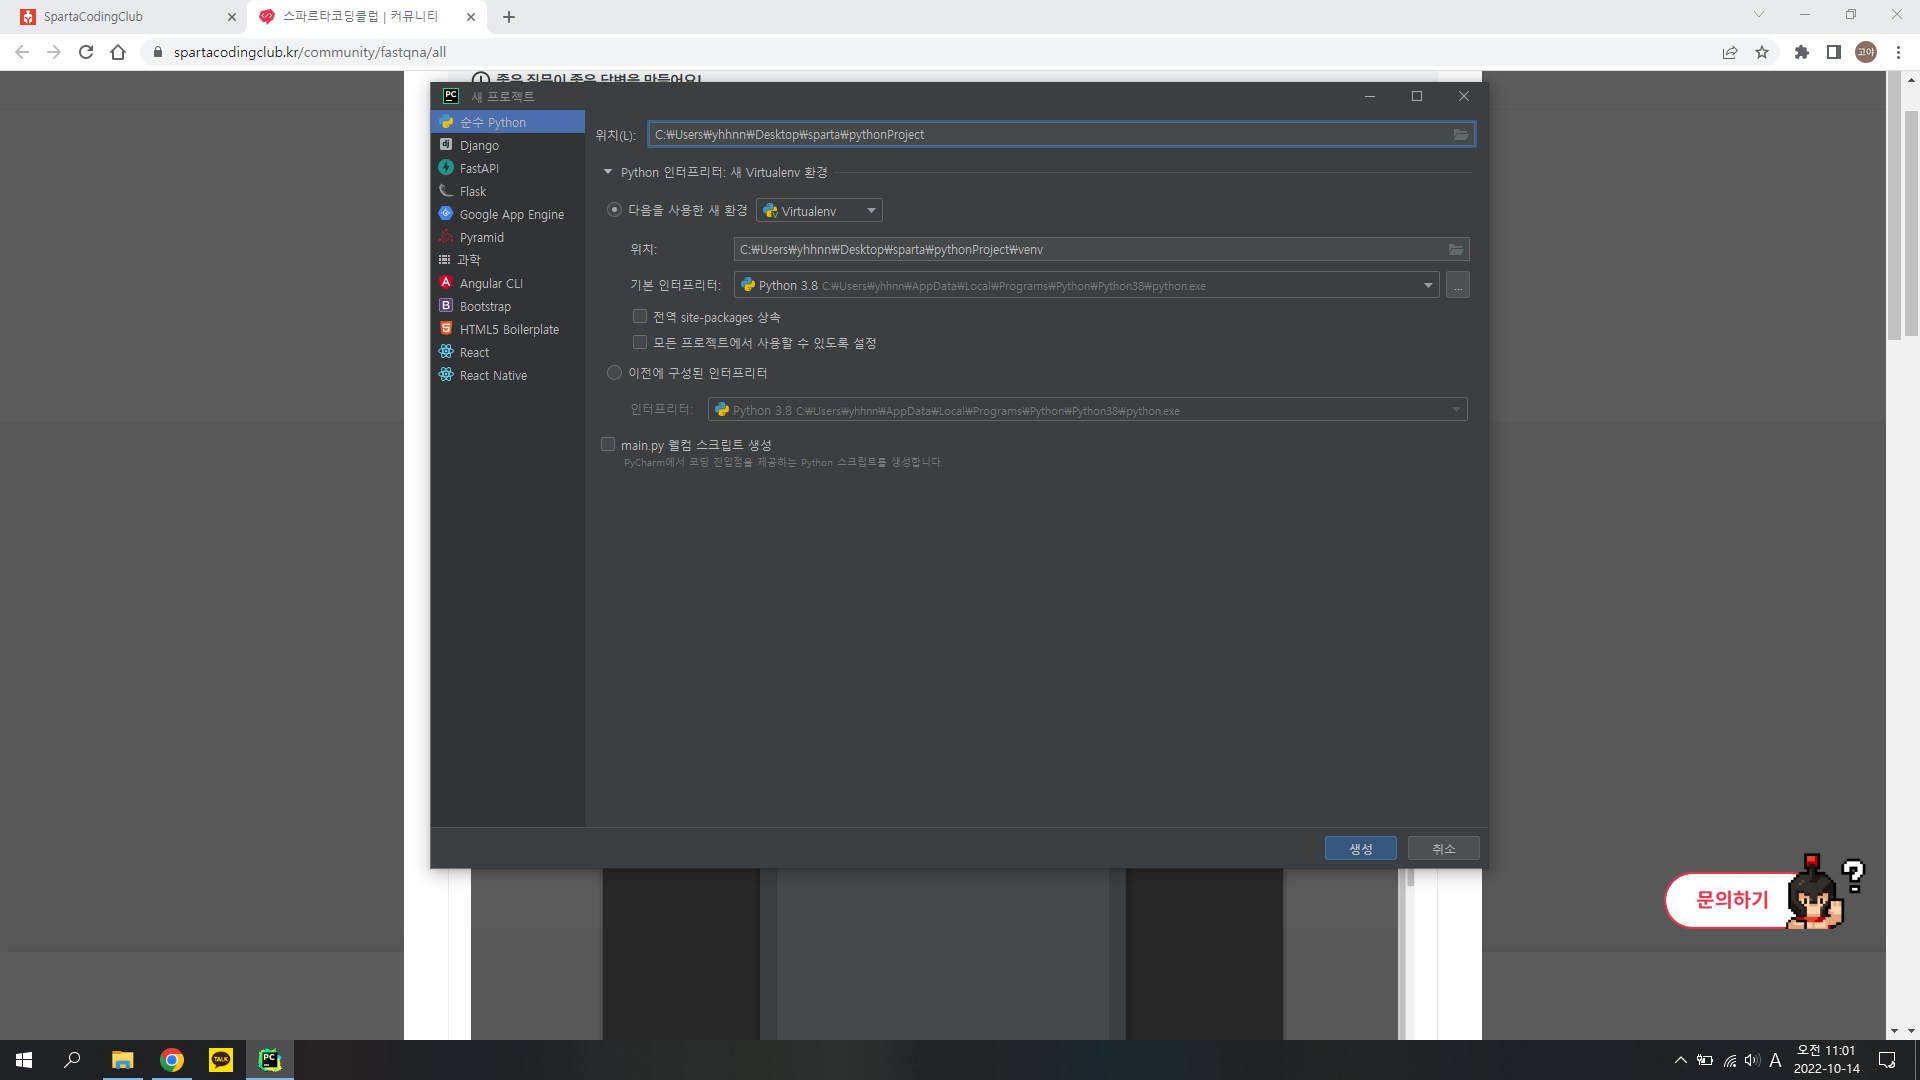Image resolution: width=1920 pixels, height=1080 pixels.
Task: Switch to the SpartaCodingClub browser tab
Action: click(x=125, y=17)
